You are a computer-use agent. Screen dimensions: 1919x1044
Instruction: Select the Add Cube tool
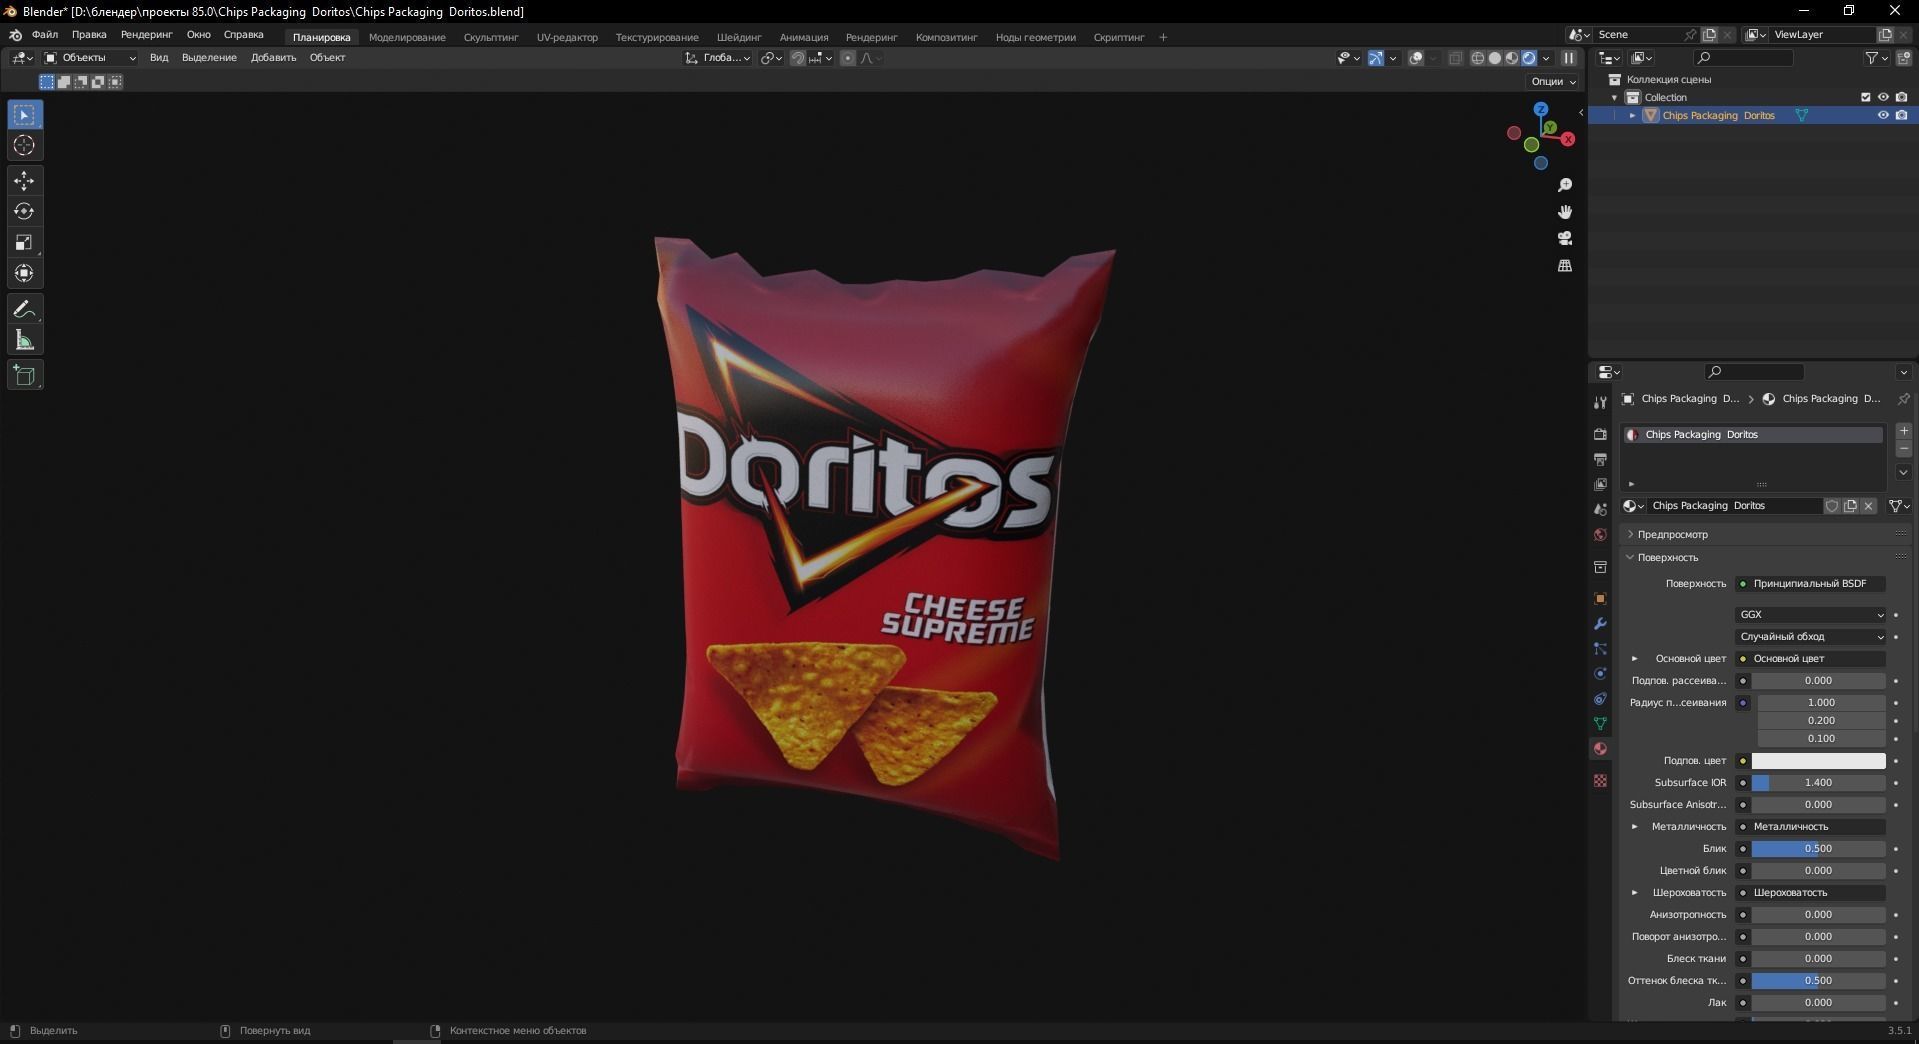coord(24,376)
